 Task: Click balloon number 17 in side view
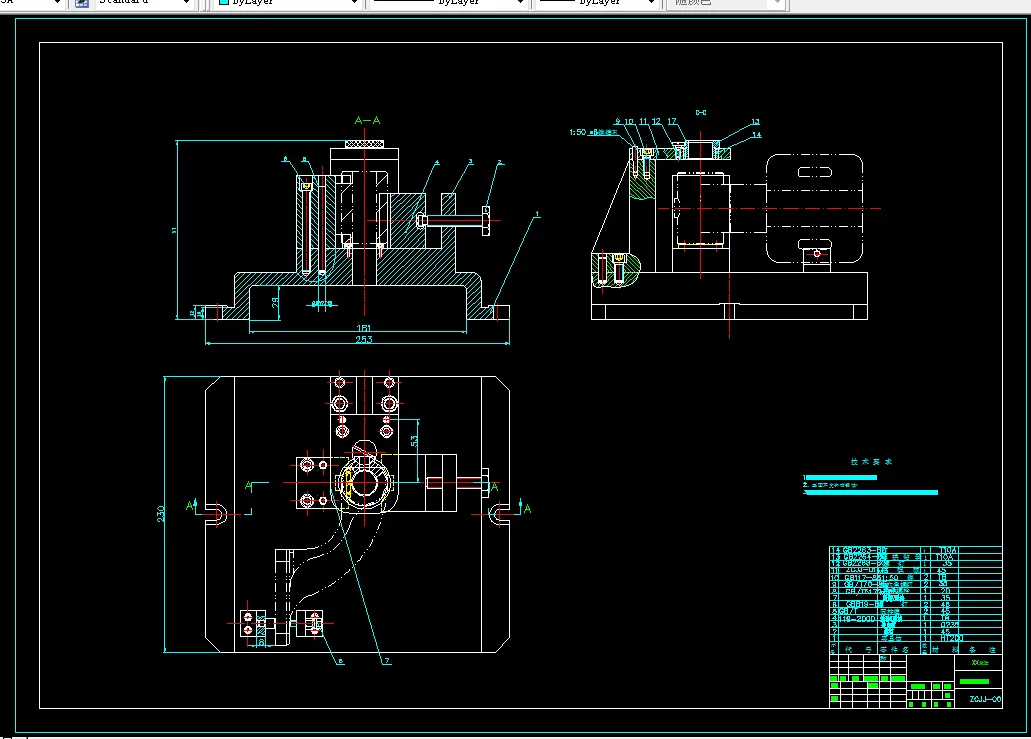coord(672,122)
